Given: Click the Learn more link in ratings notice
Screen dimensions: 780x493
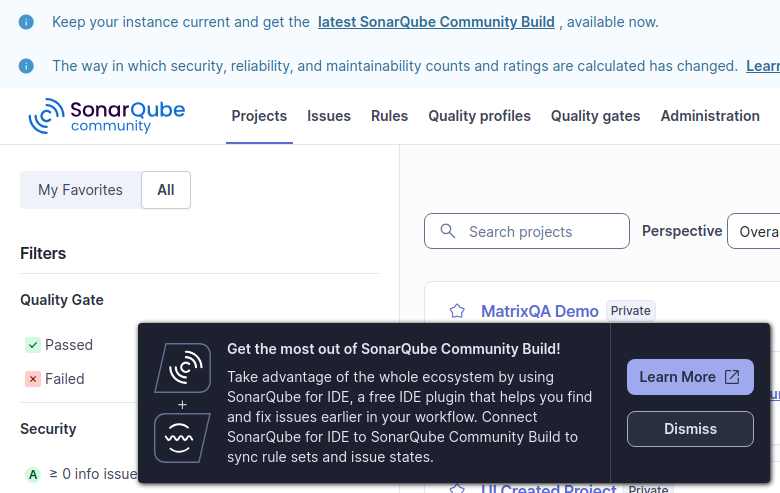Looking at the screenshot, I should pyautogui.click(x=763, y=66).
